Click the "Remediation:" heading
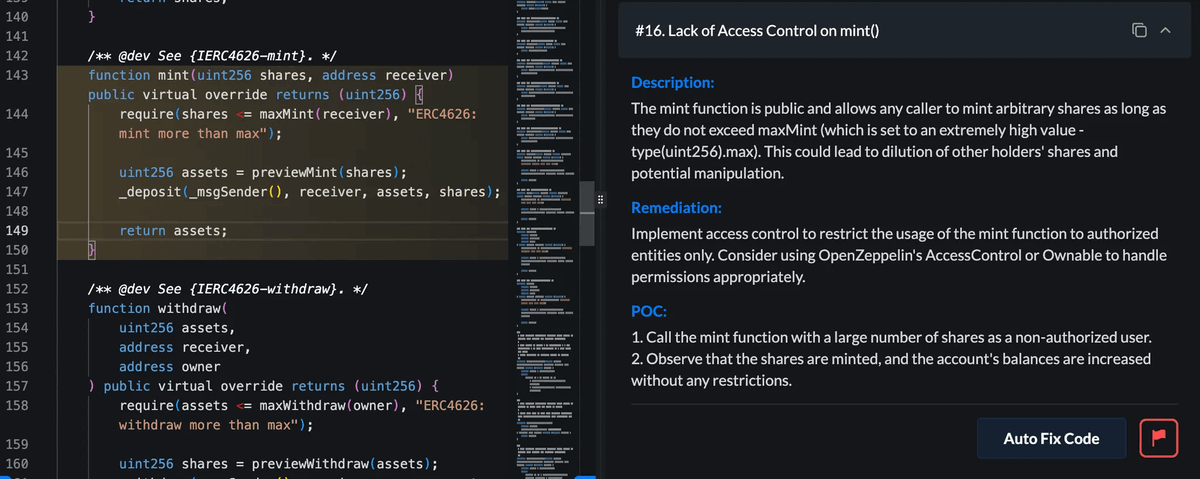 tap(674, 208)
